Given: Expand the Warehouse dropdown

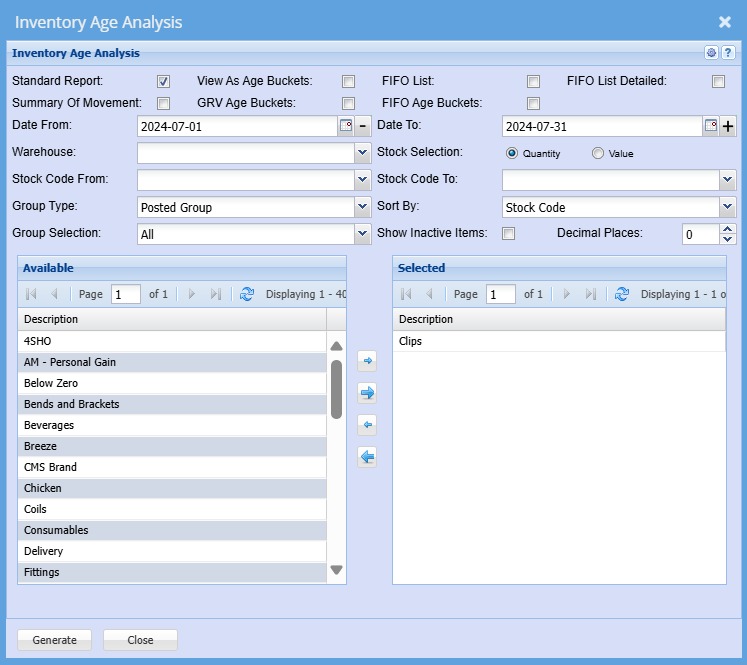Looking at the screenshot, I should click(362, 153).
